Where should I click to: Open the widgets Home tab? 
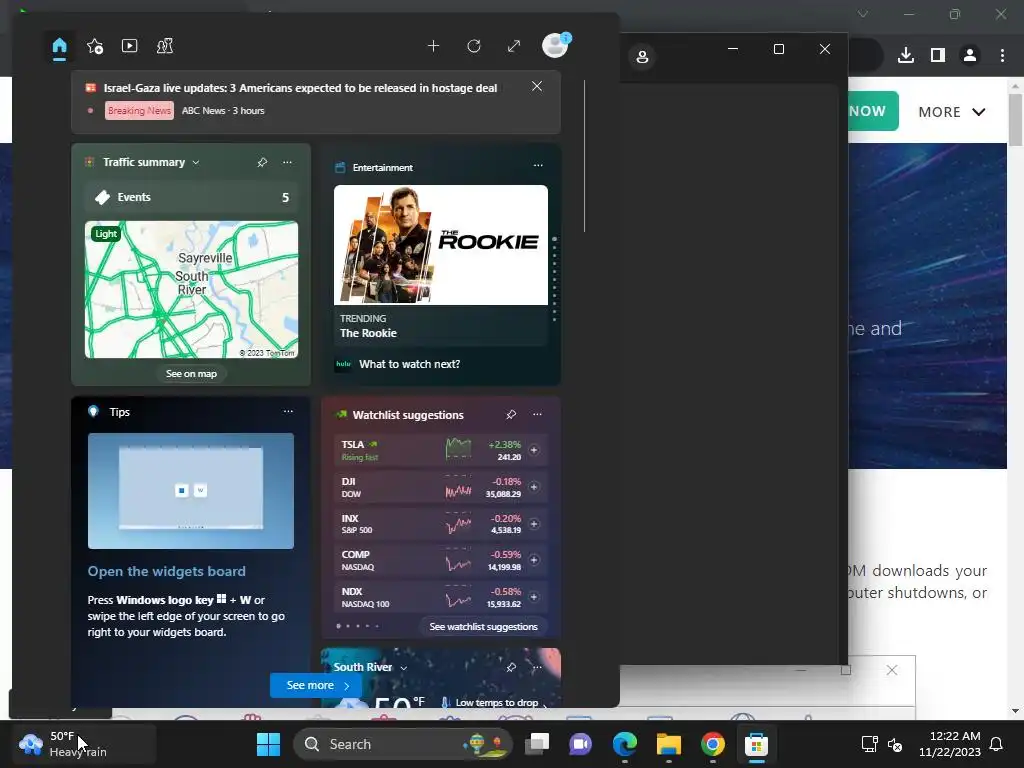59,46
